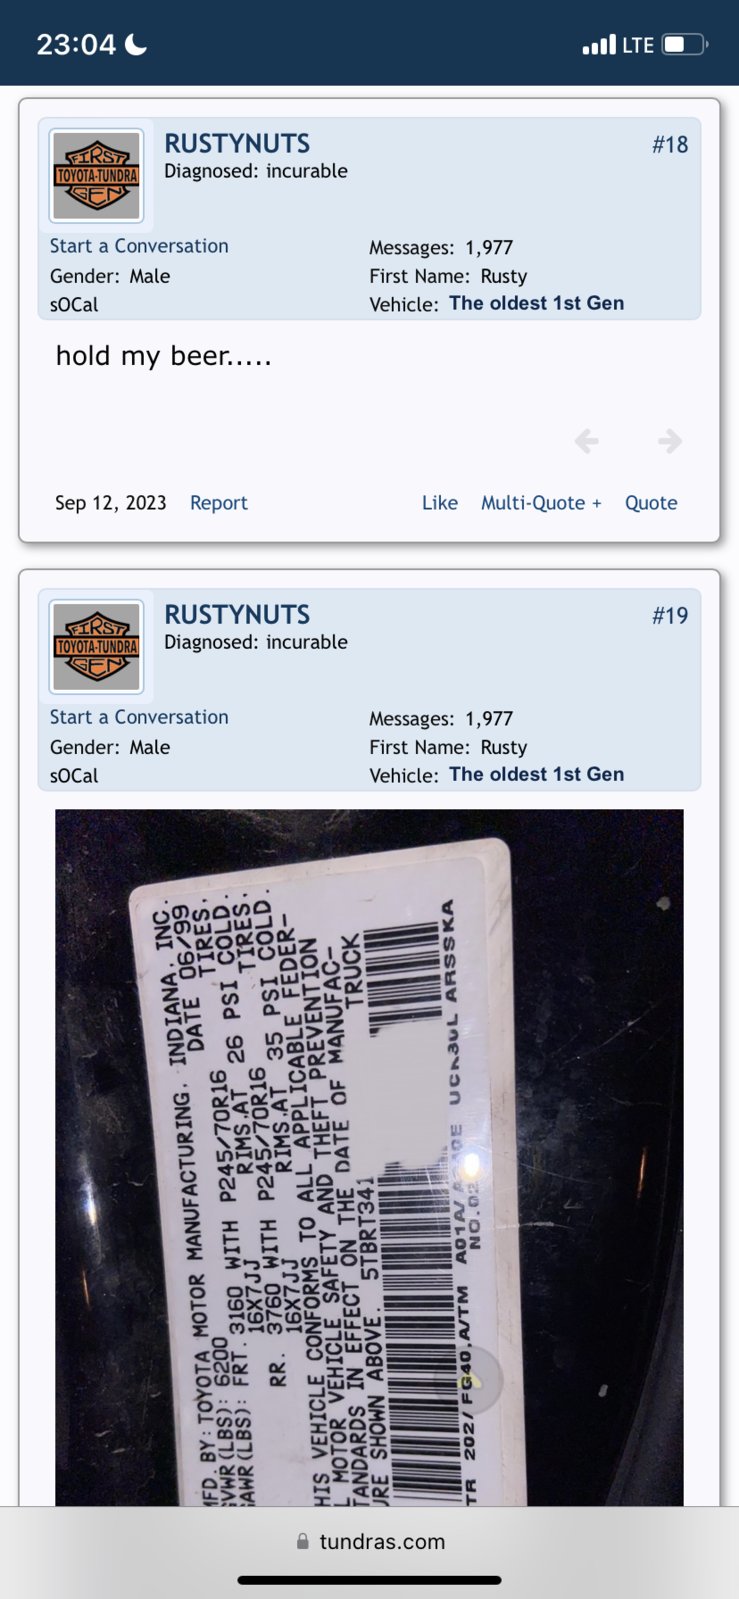Image resolution: width=739 pixels, height=1599 pixels.
Task: Open RUSTYNUTS username in post #18
Action: [237, 143]
